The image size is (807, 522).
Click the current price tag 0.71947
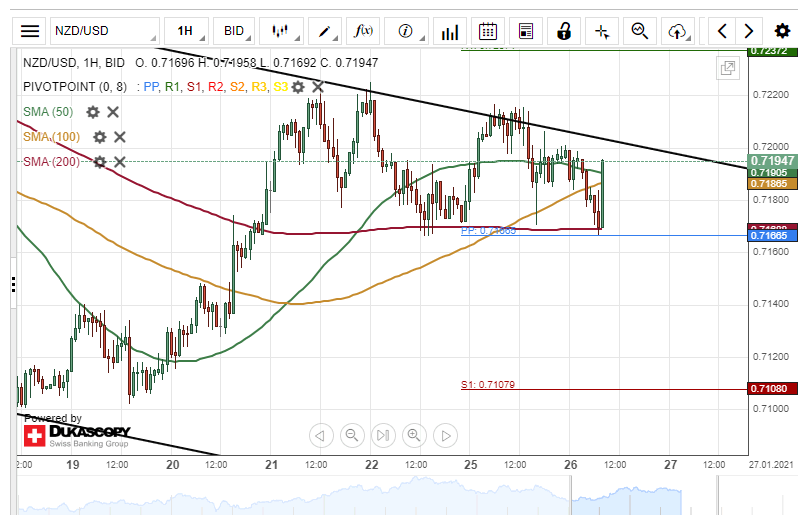773,161
